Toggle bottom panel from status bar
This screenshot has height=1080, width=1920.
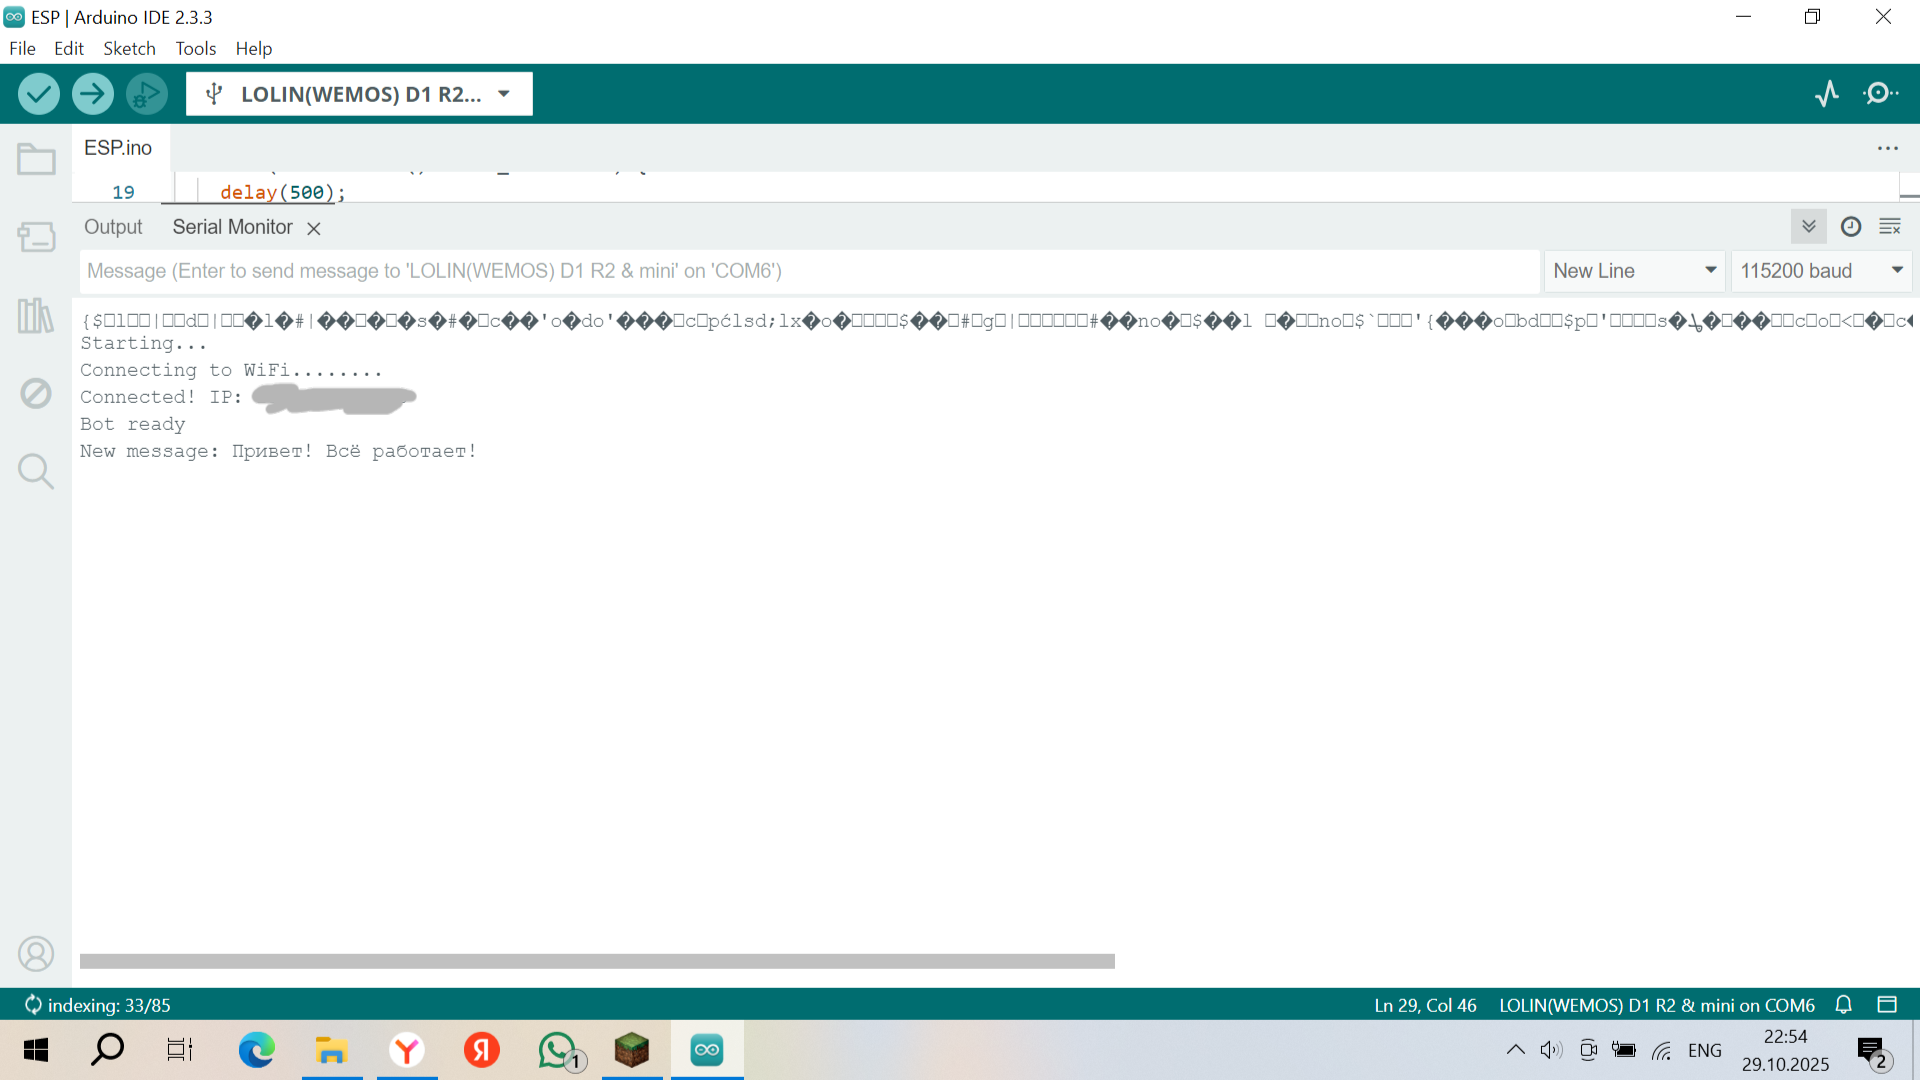pos(1887,1005)
